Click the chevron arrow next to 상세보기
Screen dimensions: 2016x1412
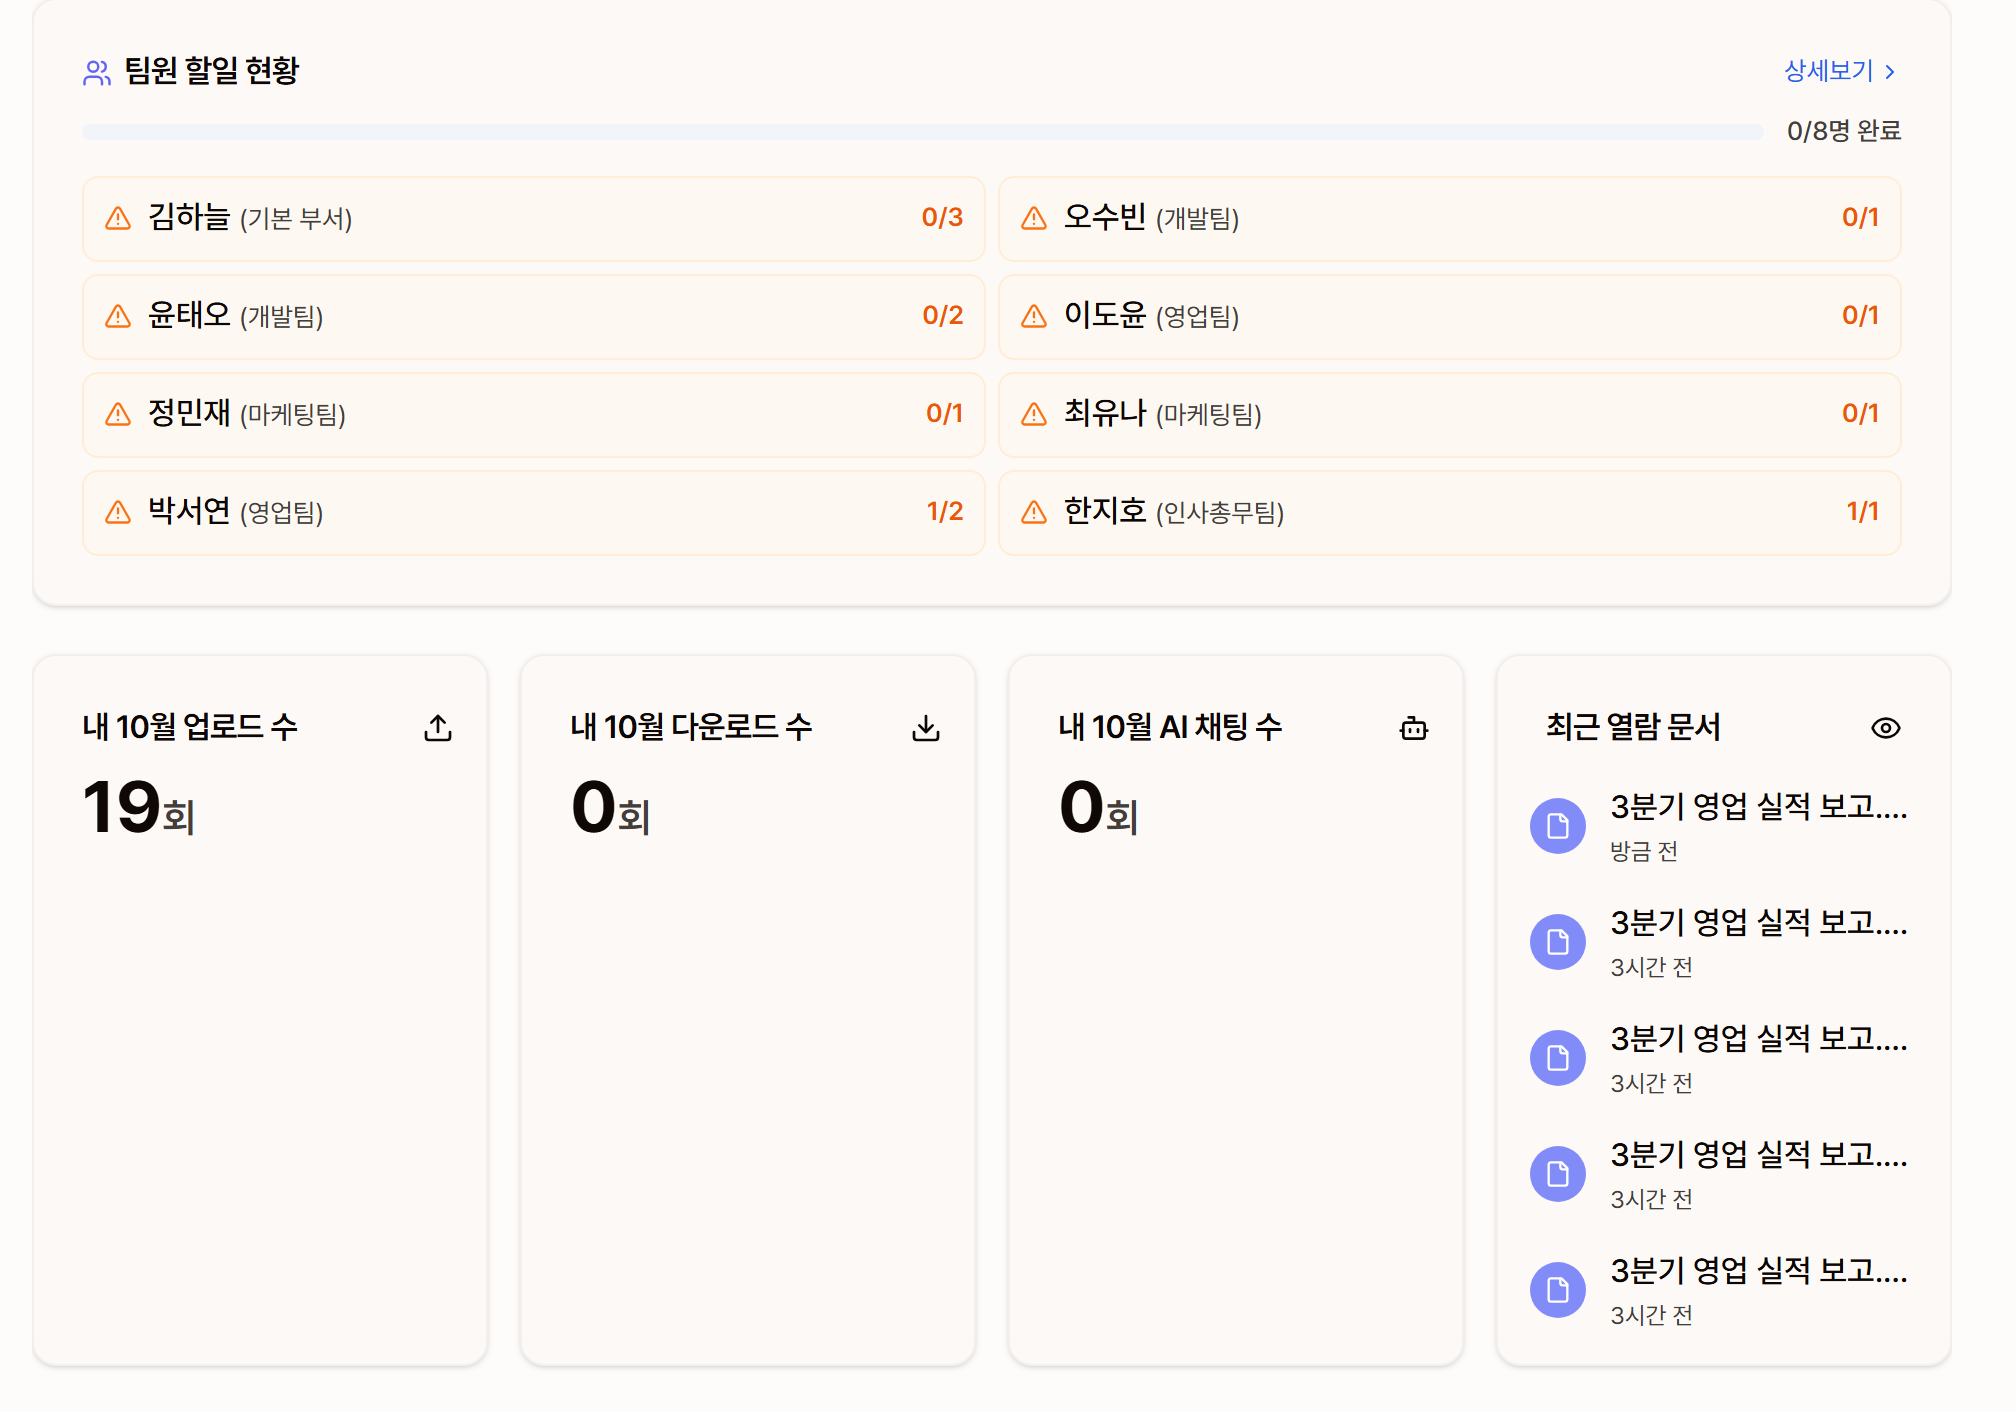click(x=1889, y=72)
